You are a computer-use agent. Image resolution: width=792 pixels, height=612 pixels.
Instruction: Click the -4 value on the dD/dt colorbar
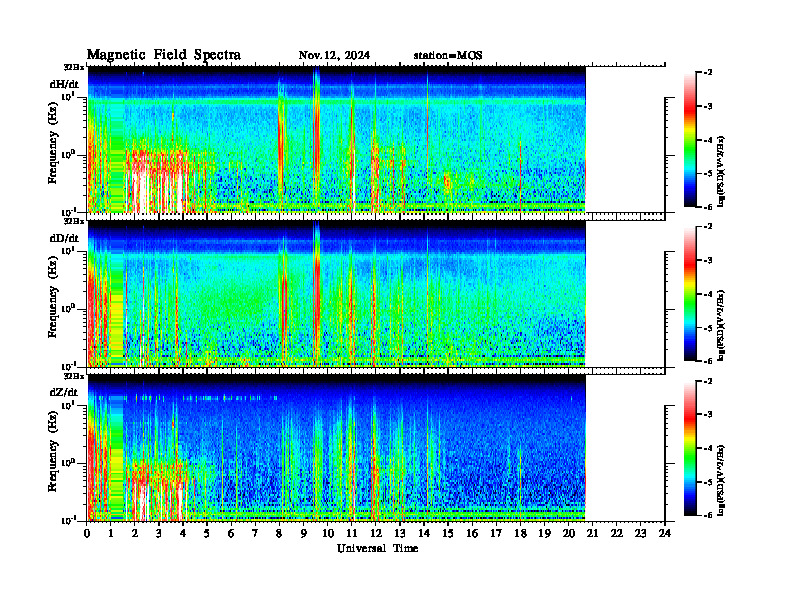708,294
